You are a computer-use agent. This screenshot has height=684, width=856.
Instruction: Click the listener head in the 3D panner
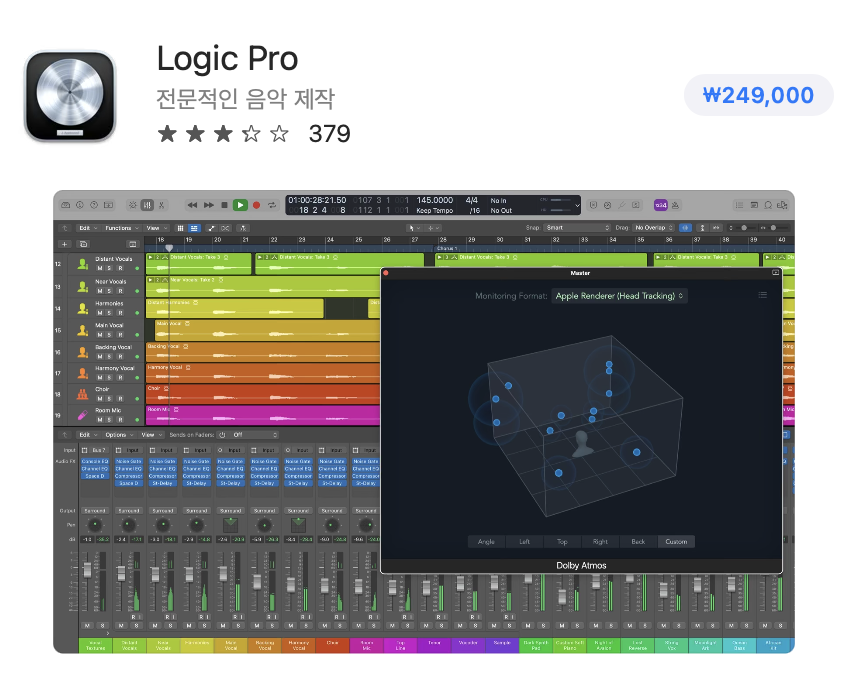582,444
